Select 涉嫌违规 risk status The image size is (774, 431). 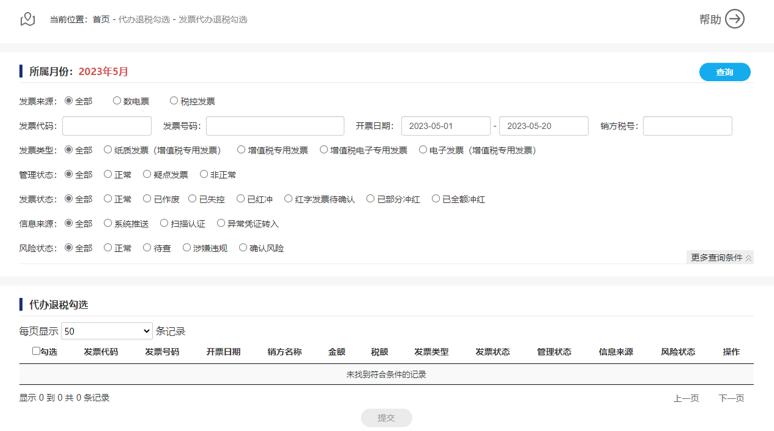186,247
